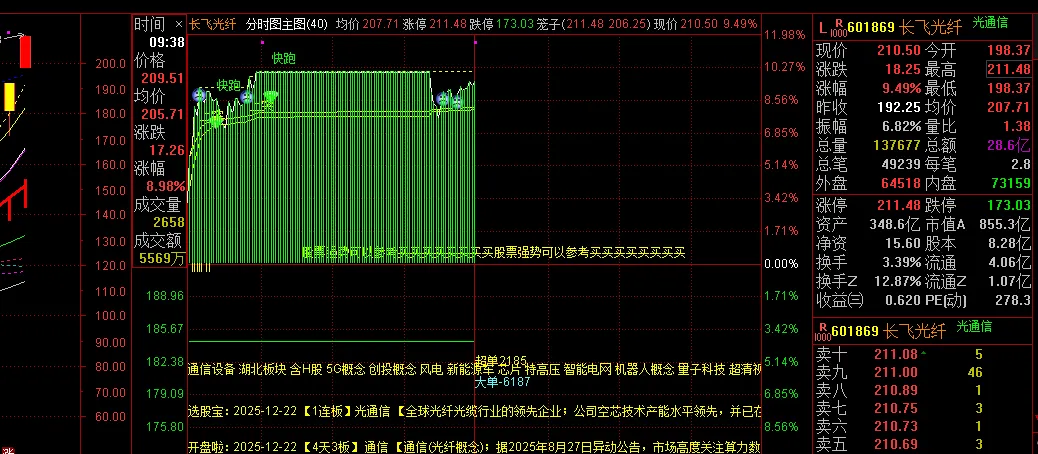
Task: Open the 特高压 concept tag
Action: point(542,369)
